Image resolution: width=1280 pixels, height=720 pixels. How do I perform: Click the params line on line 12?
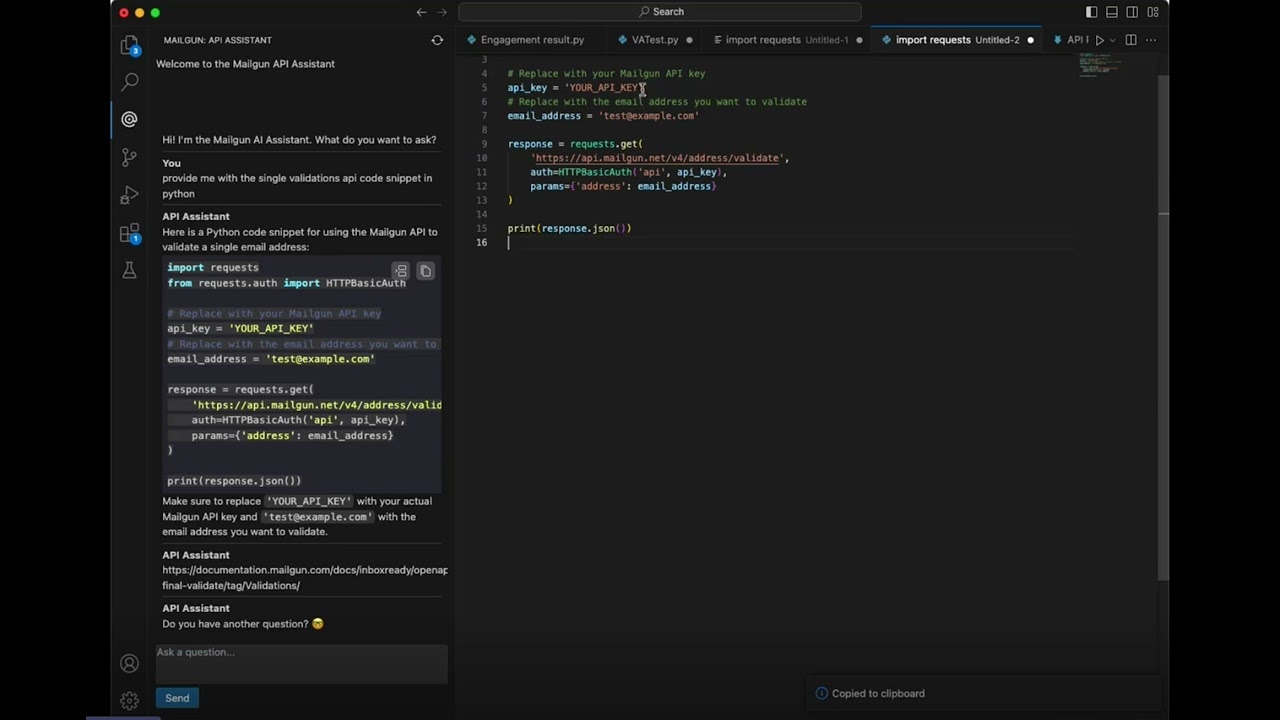623,186
